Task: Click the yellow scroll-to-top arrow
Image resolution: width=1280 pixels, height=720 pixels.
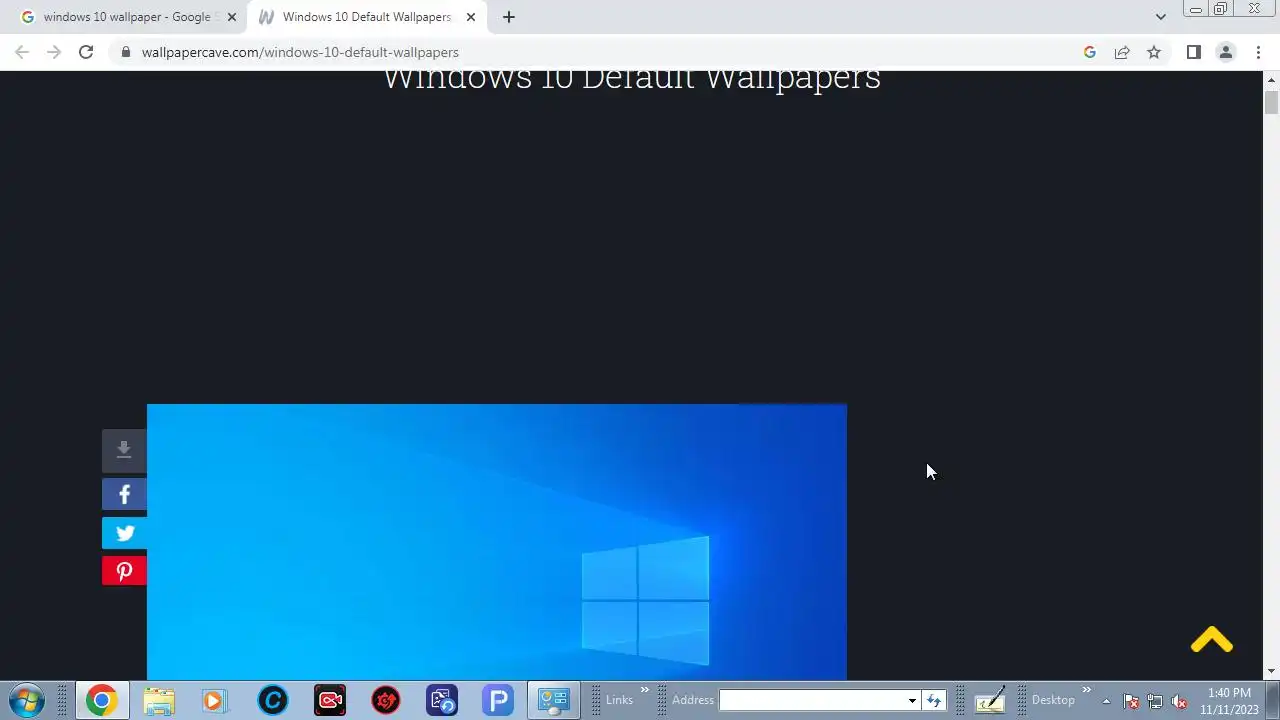Action: (x=1212, y=640)
